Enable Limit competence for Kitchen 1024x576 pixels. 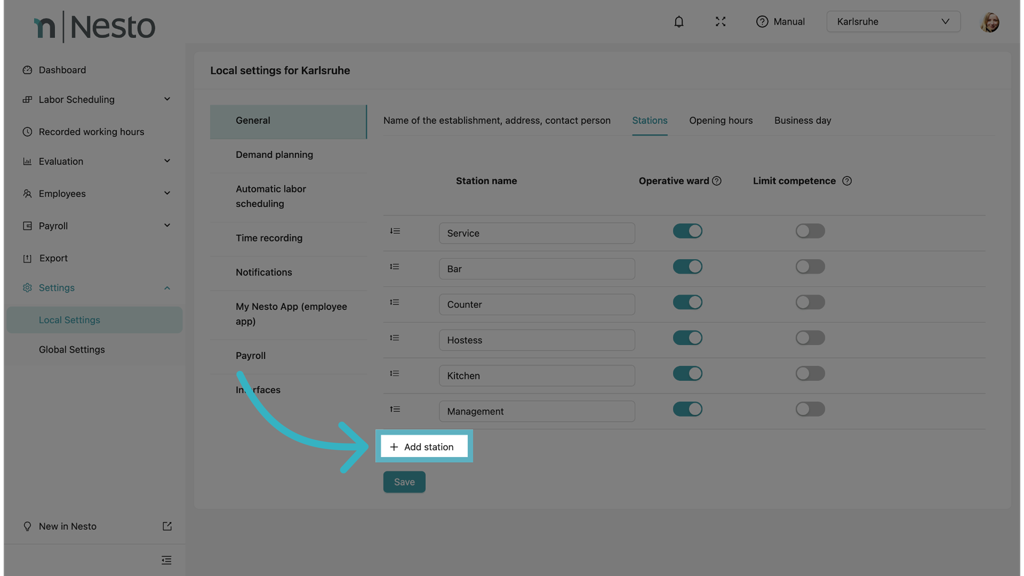coord(810,374)
